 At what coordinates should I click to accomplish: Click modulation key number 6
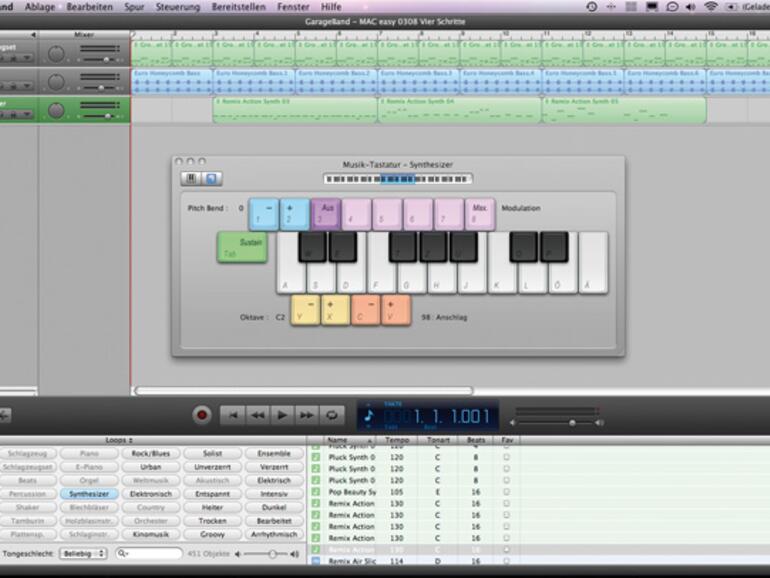tap(418, 214)
